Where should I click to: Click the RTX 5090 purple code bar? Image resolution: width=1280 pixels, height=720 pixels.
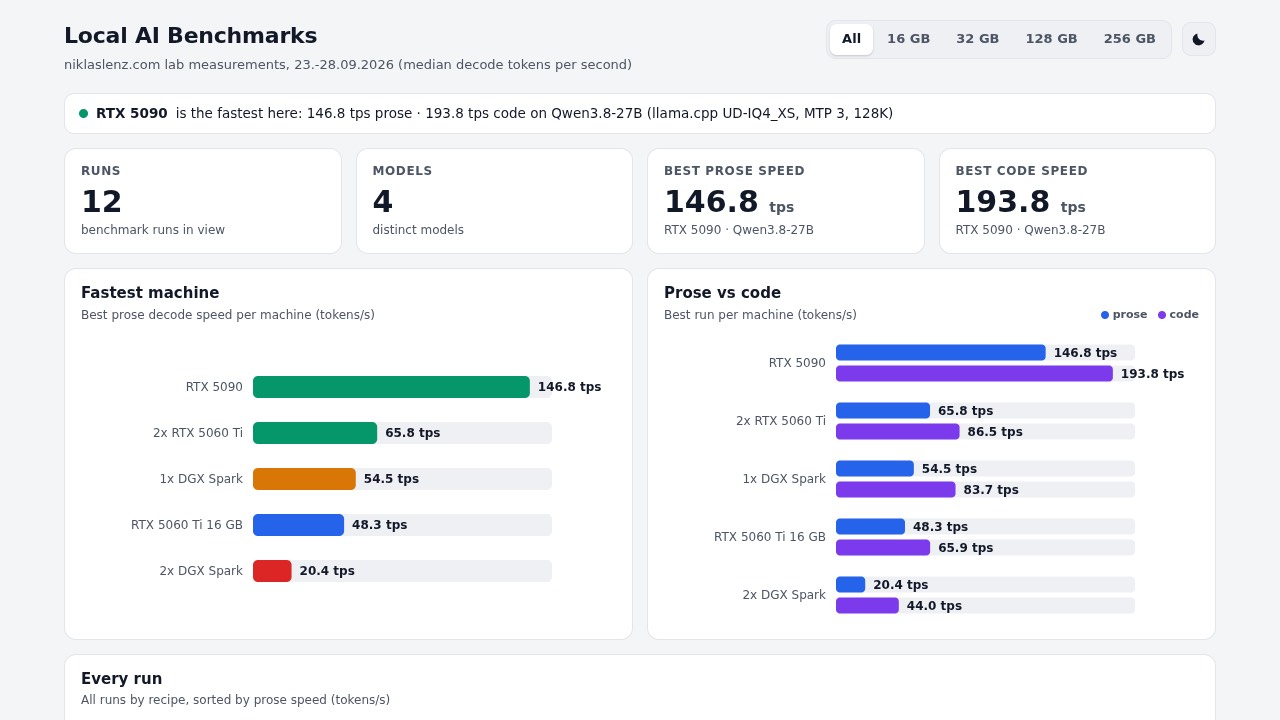click(974, 374)
